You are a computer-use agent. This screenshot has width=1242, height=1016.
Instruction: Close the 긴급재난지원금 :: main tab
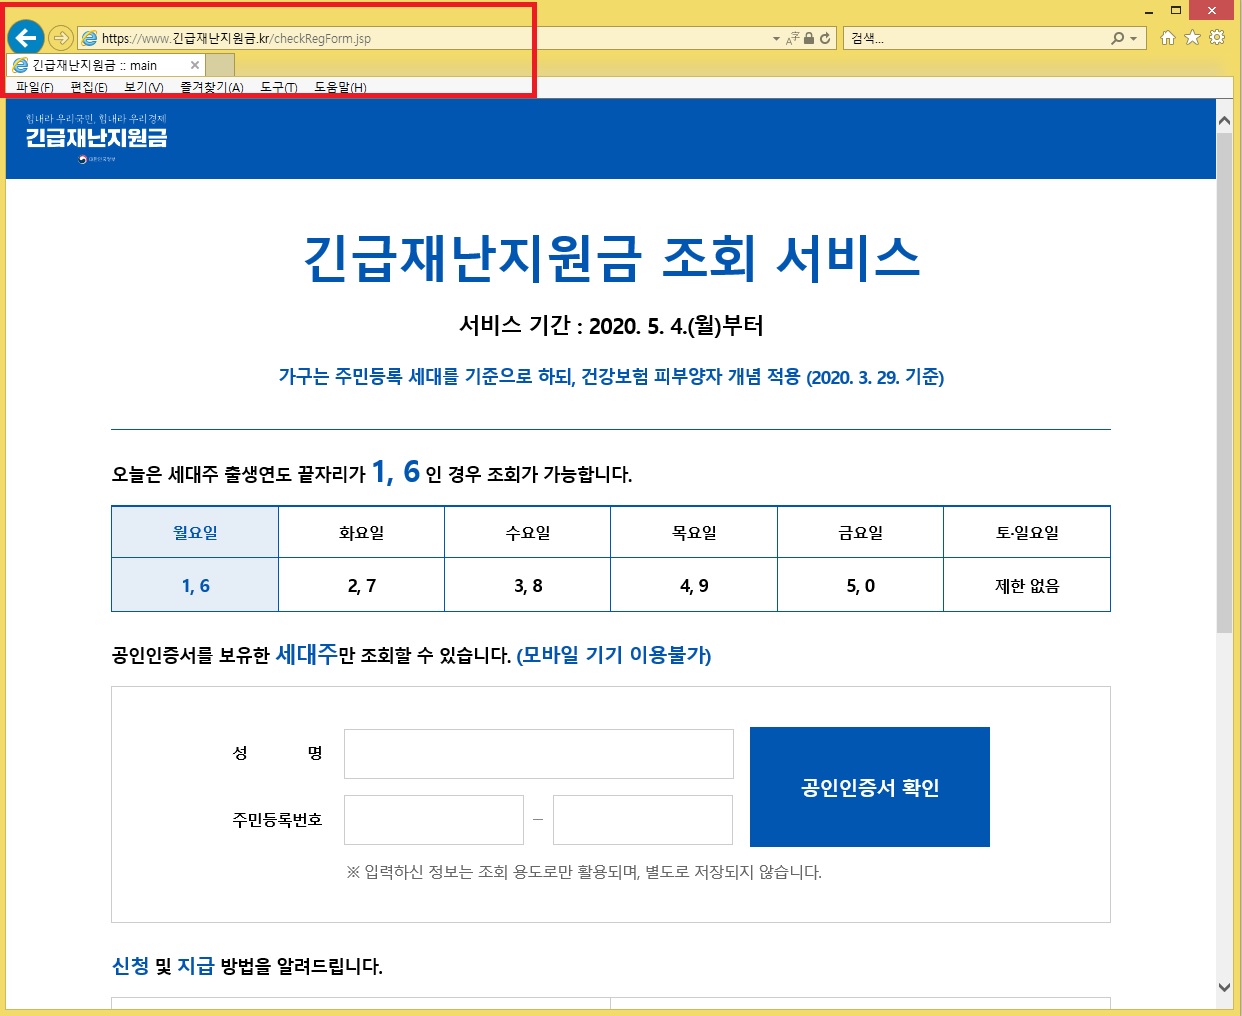pyautogui.click(x=195, y=65)
